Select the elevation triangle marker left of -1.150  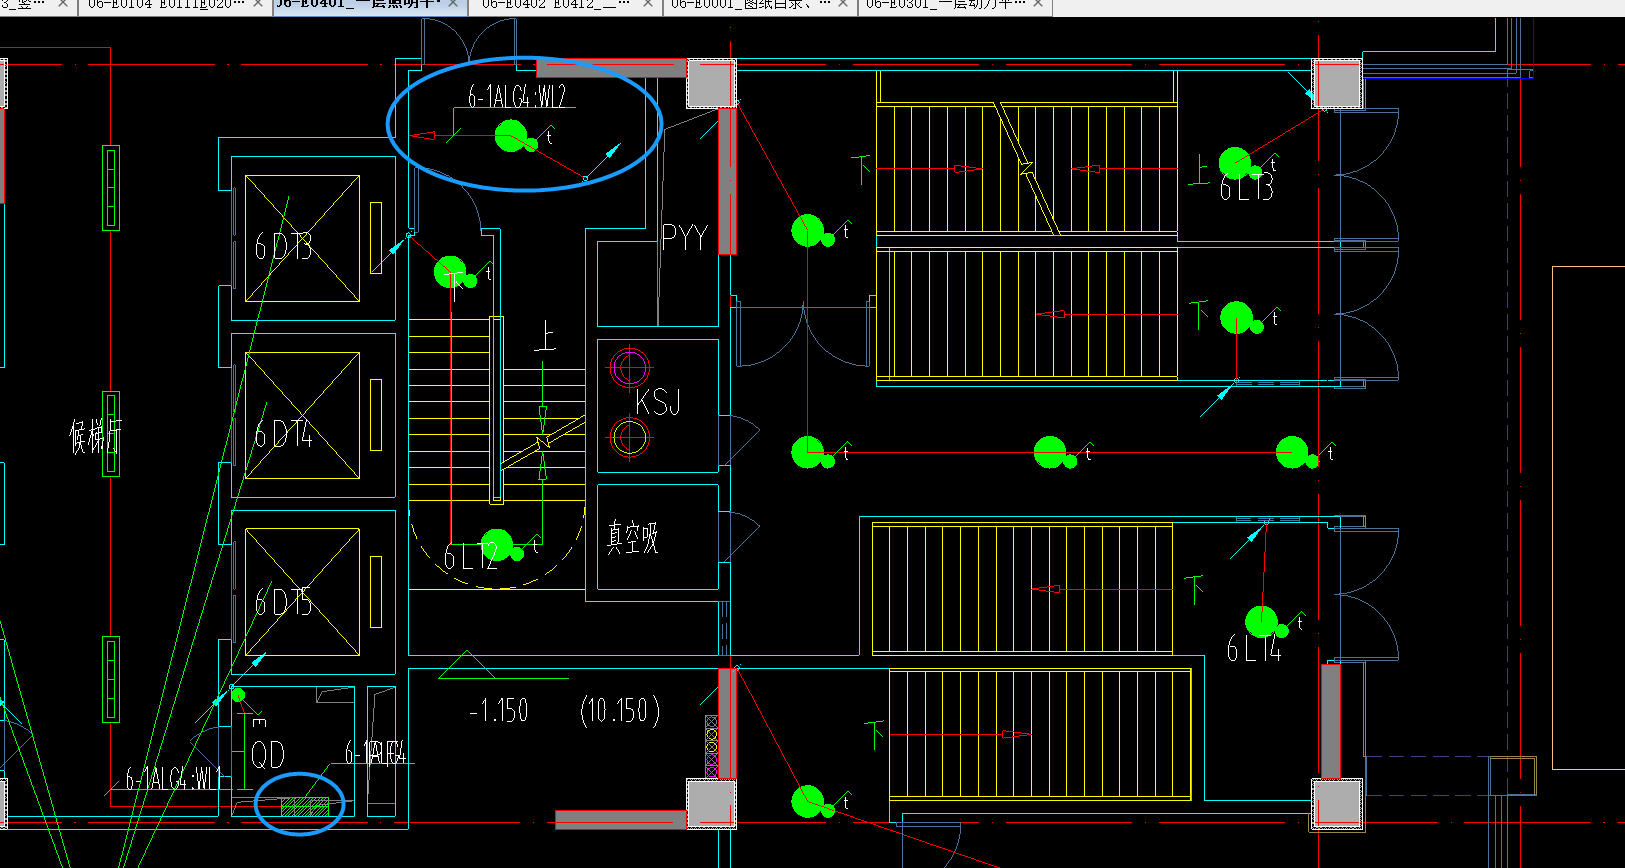click(466, 665)
